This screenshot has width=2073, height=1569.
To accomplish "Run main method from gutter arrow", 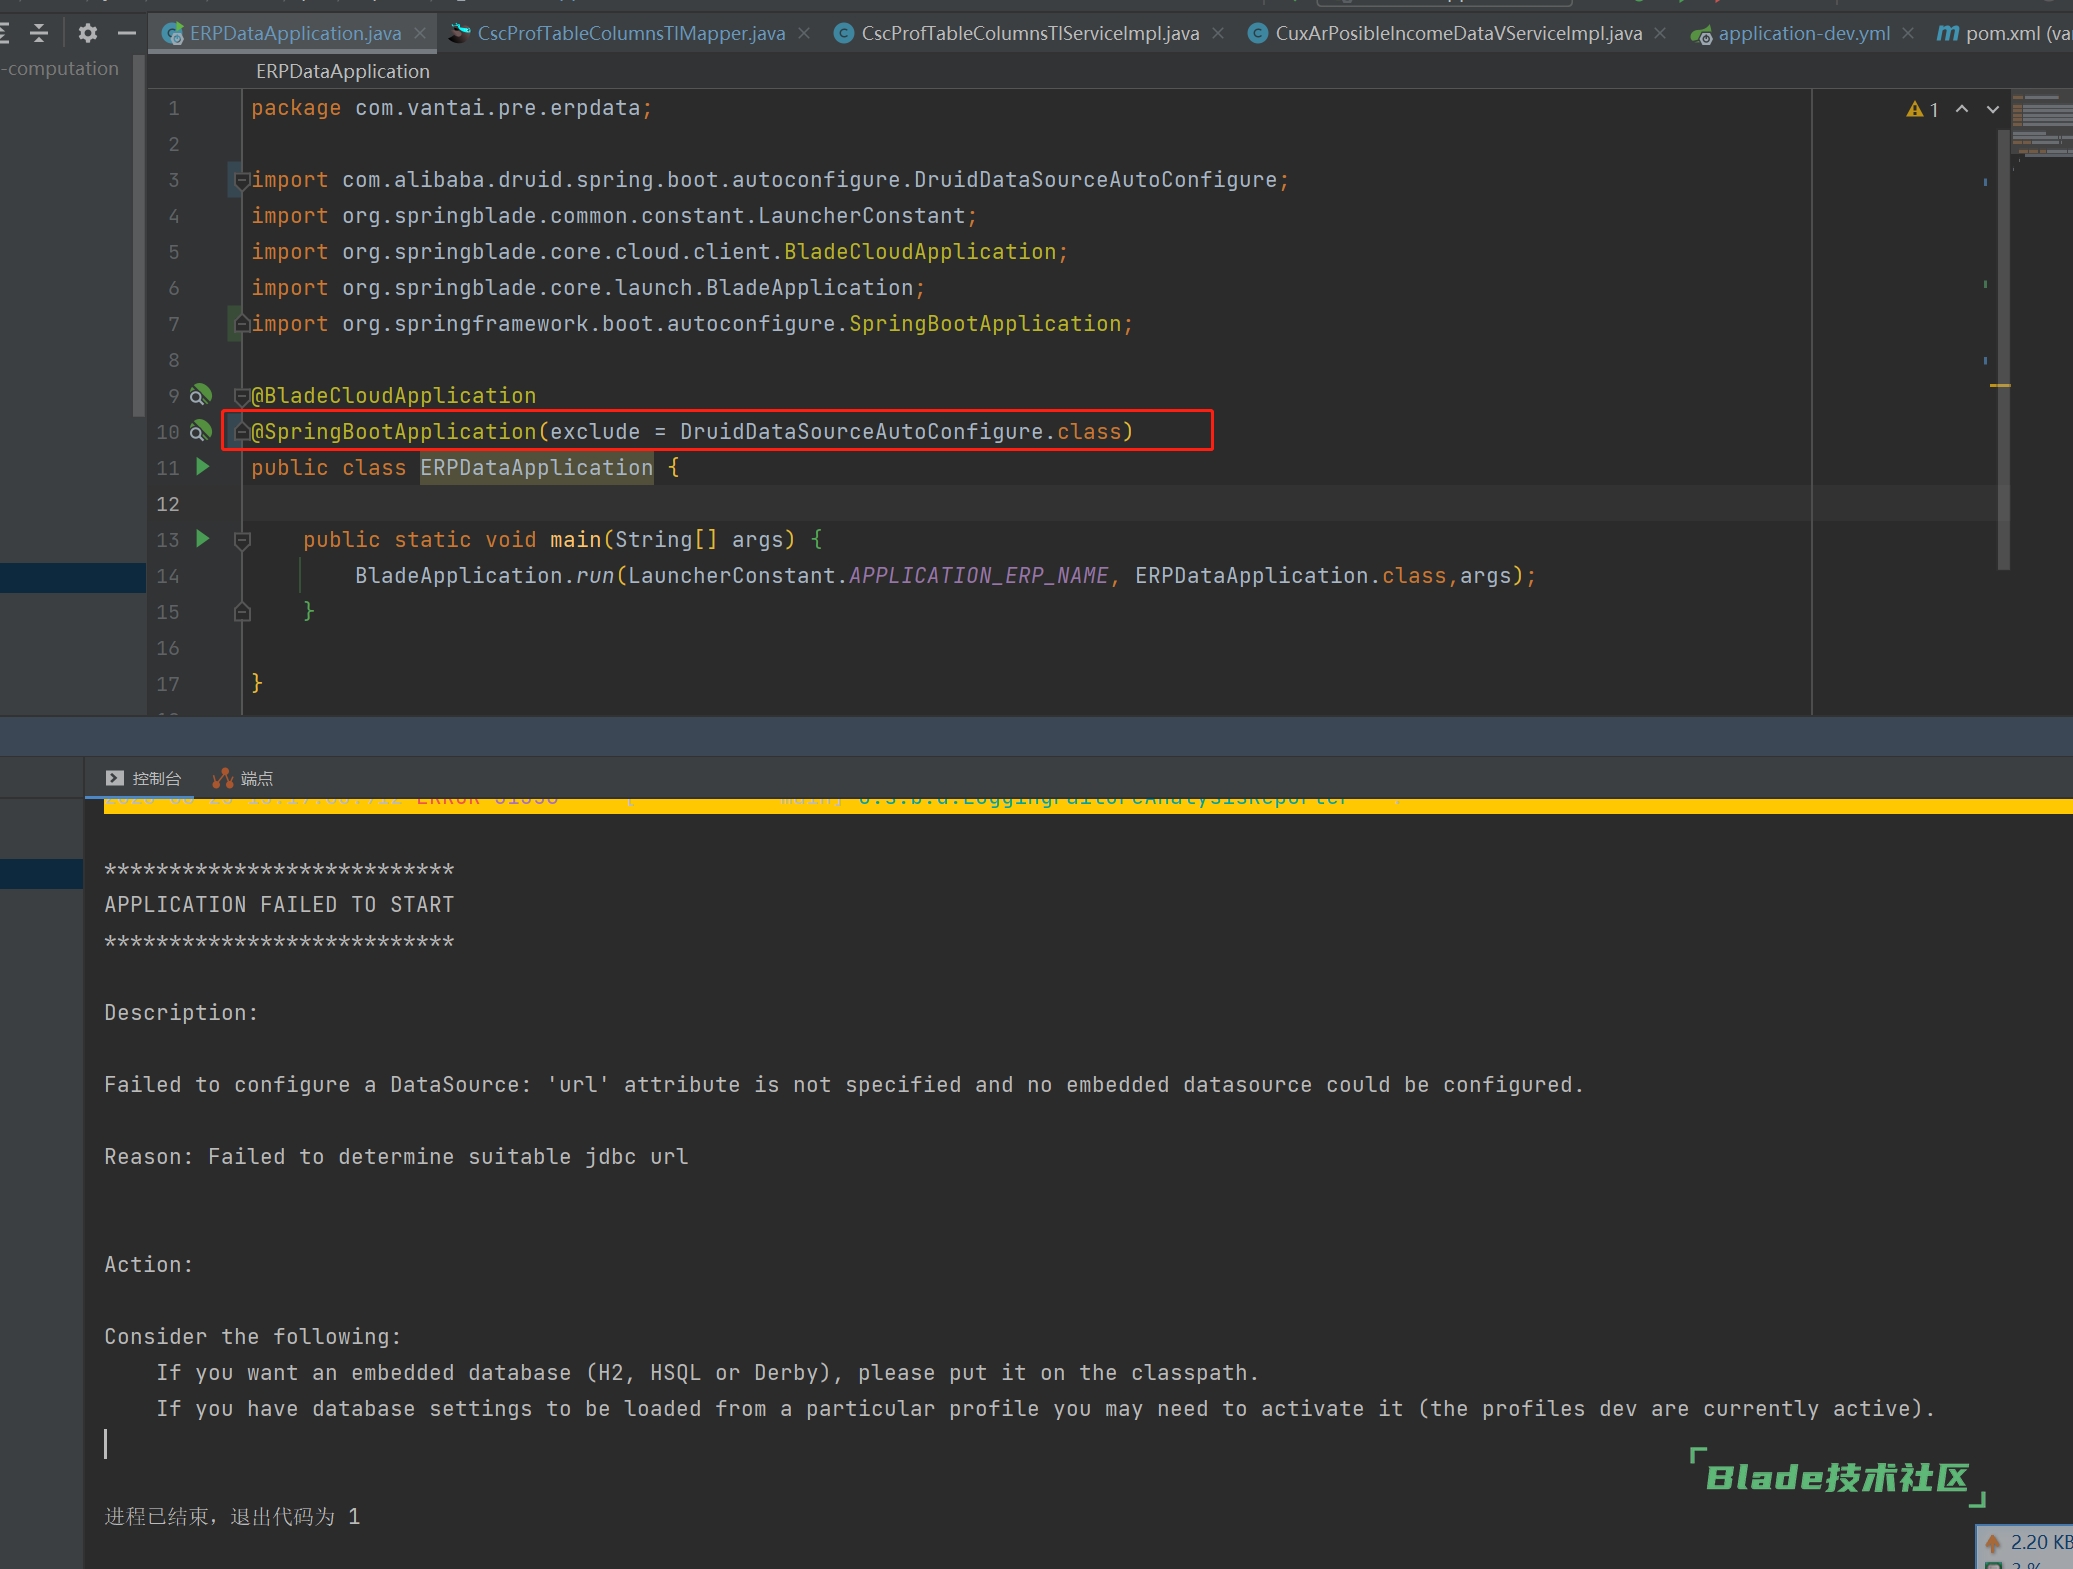I will pos(203,539).
